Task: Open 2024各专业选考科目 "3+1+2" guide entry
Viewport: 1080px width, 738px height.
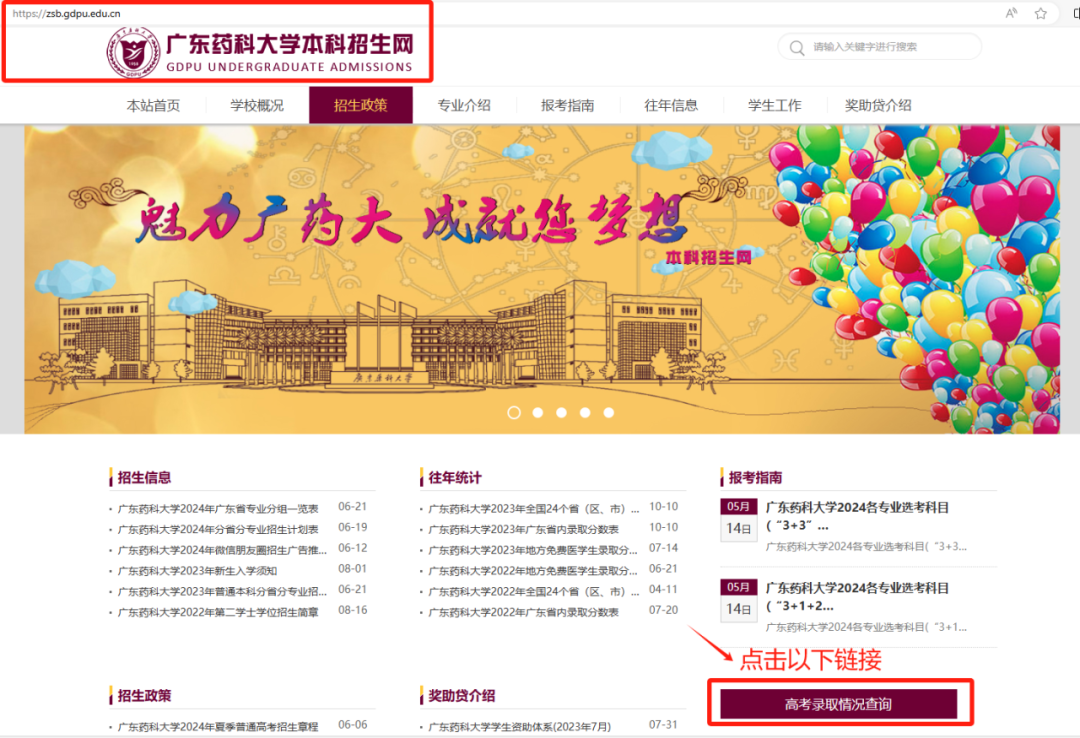Action: [858, 597]
